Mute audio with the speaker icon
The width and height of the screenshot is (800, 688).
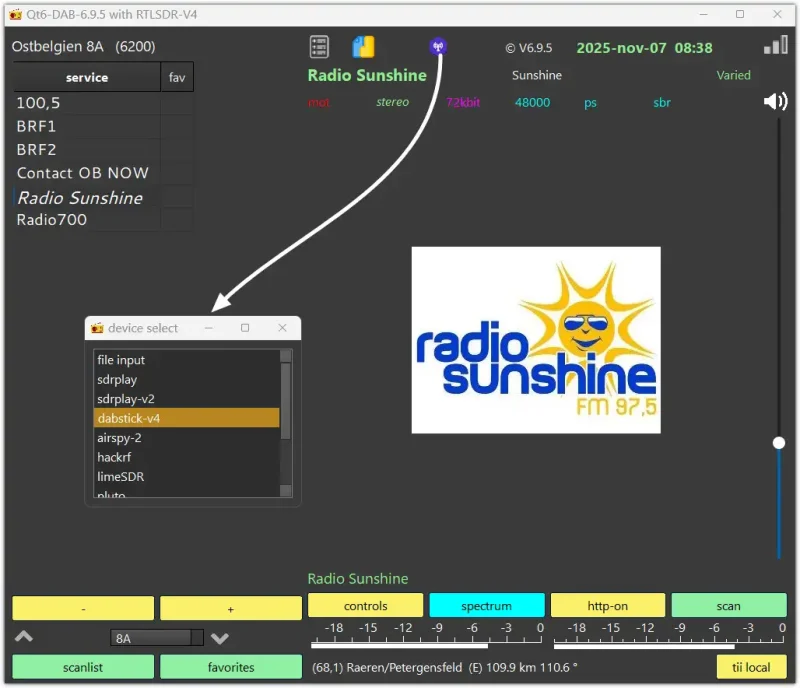(x=775, y=101)
